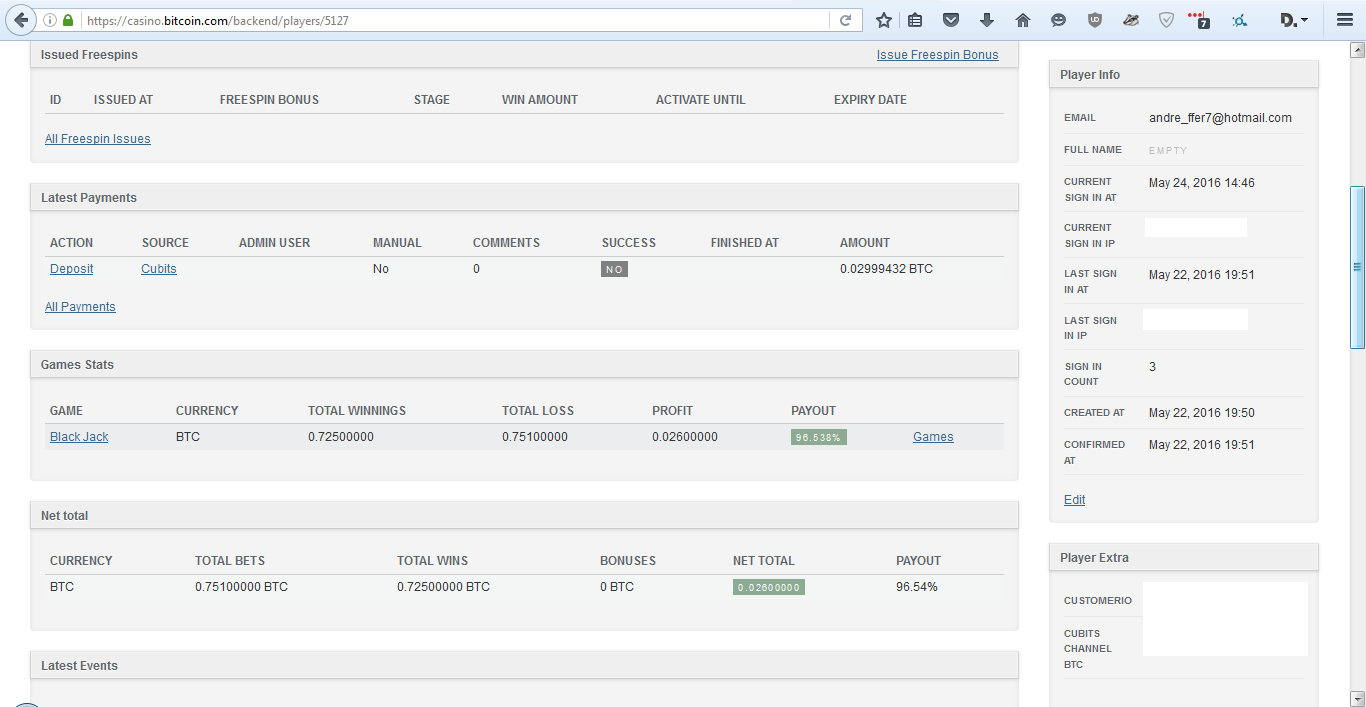Click the Total Loss value 0.75100000
The width and height of the screenshot is (1366, 707).
click(535, 437)
